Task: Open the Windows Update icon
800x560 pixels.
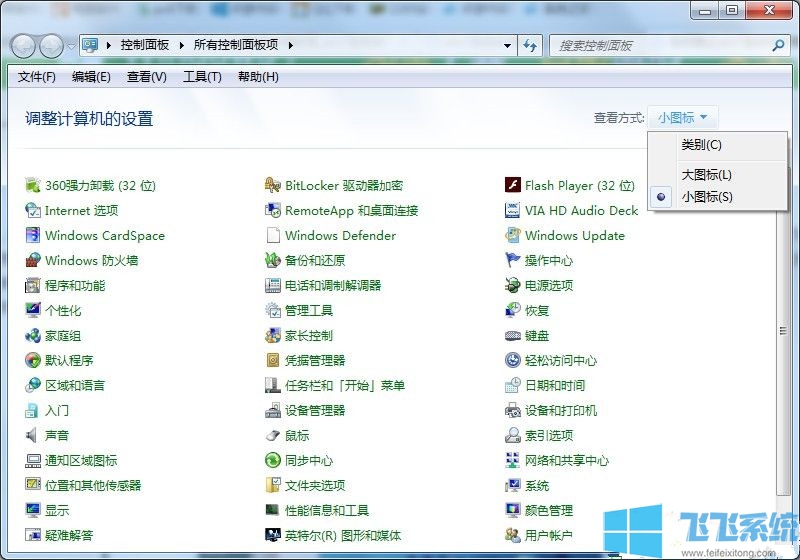Action: 513,236
